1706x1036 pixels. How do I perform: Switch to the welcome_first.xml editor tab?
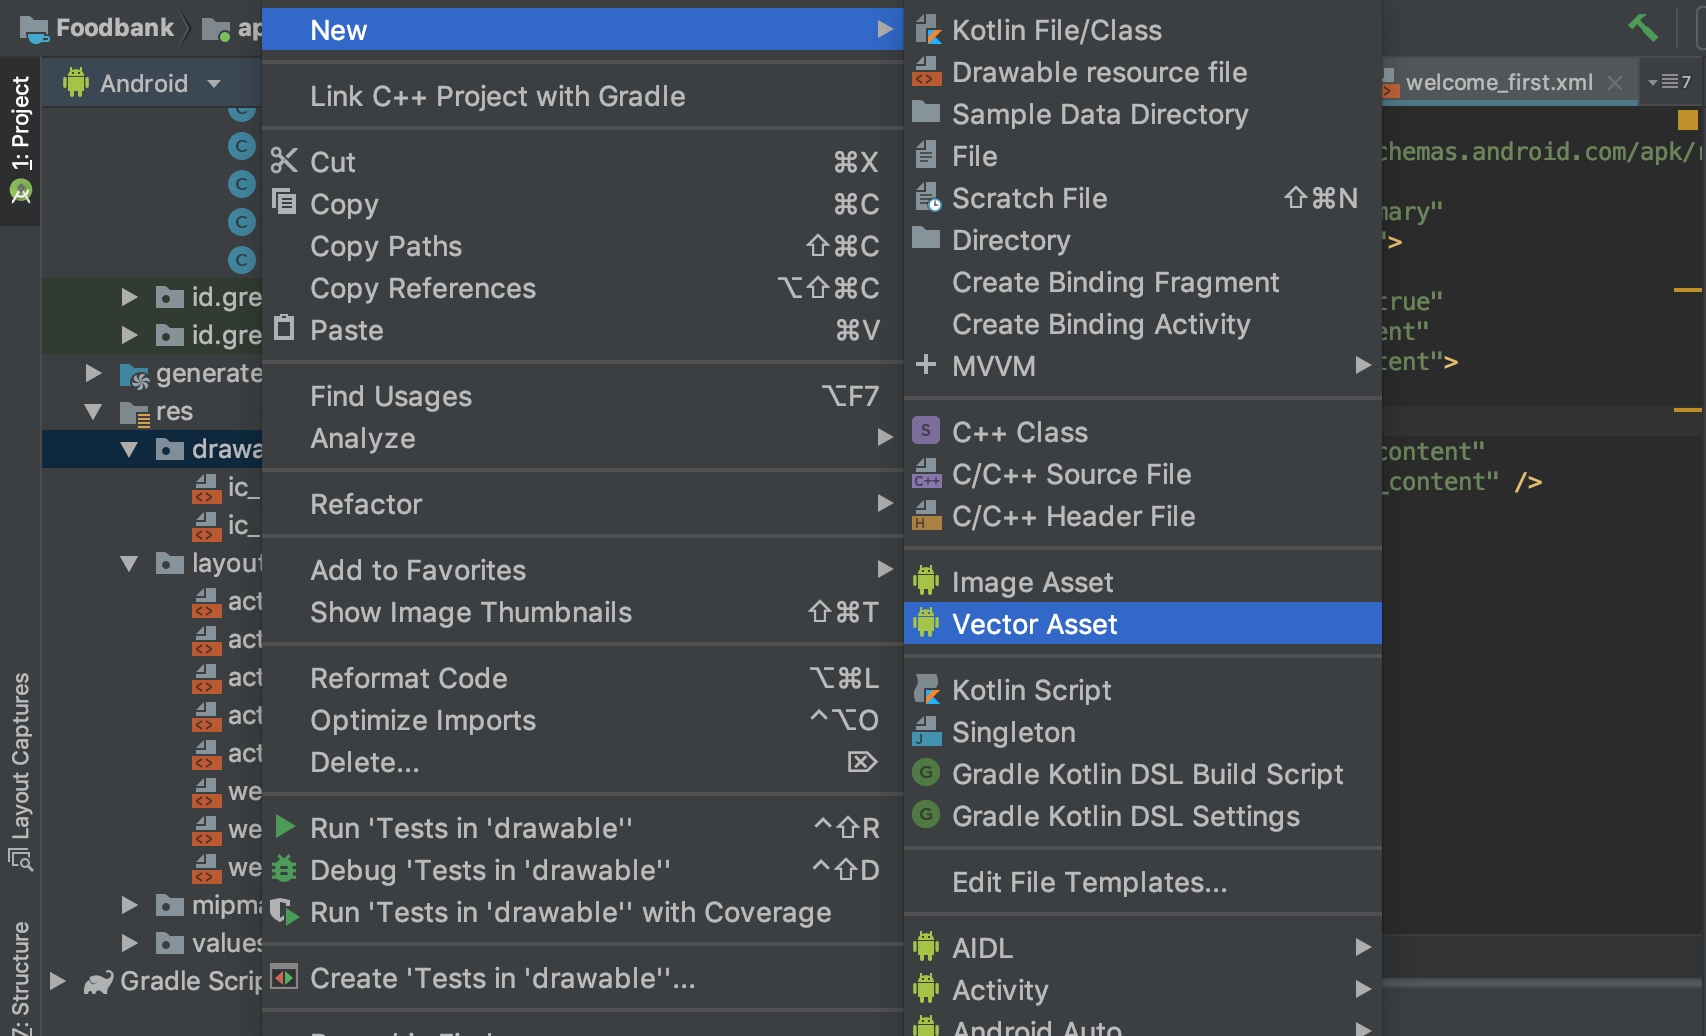point(1498,82)
